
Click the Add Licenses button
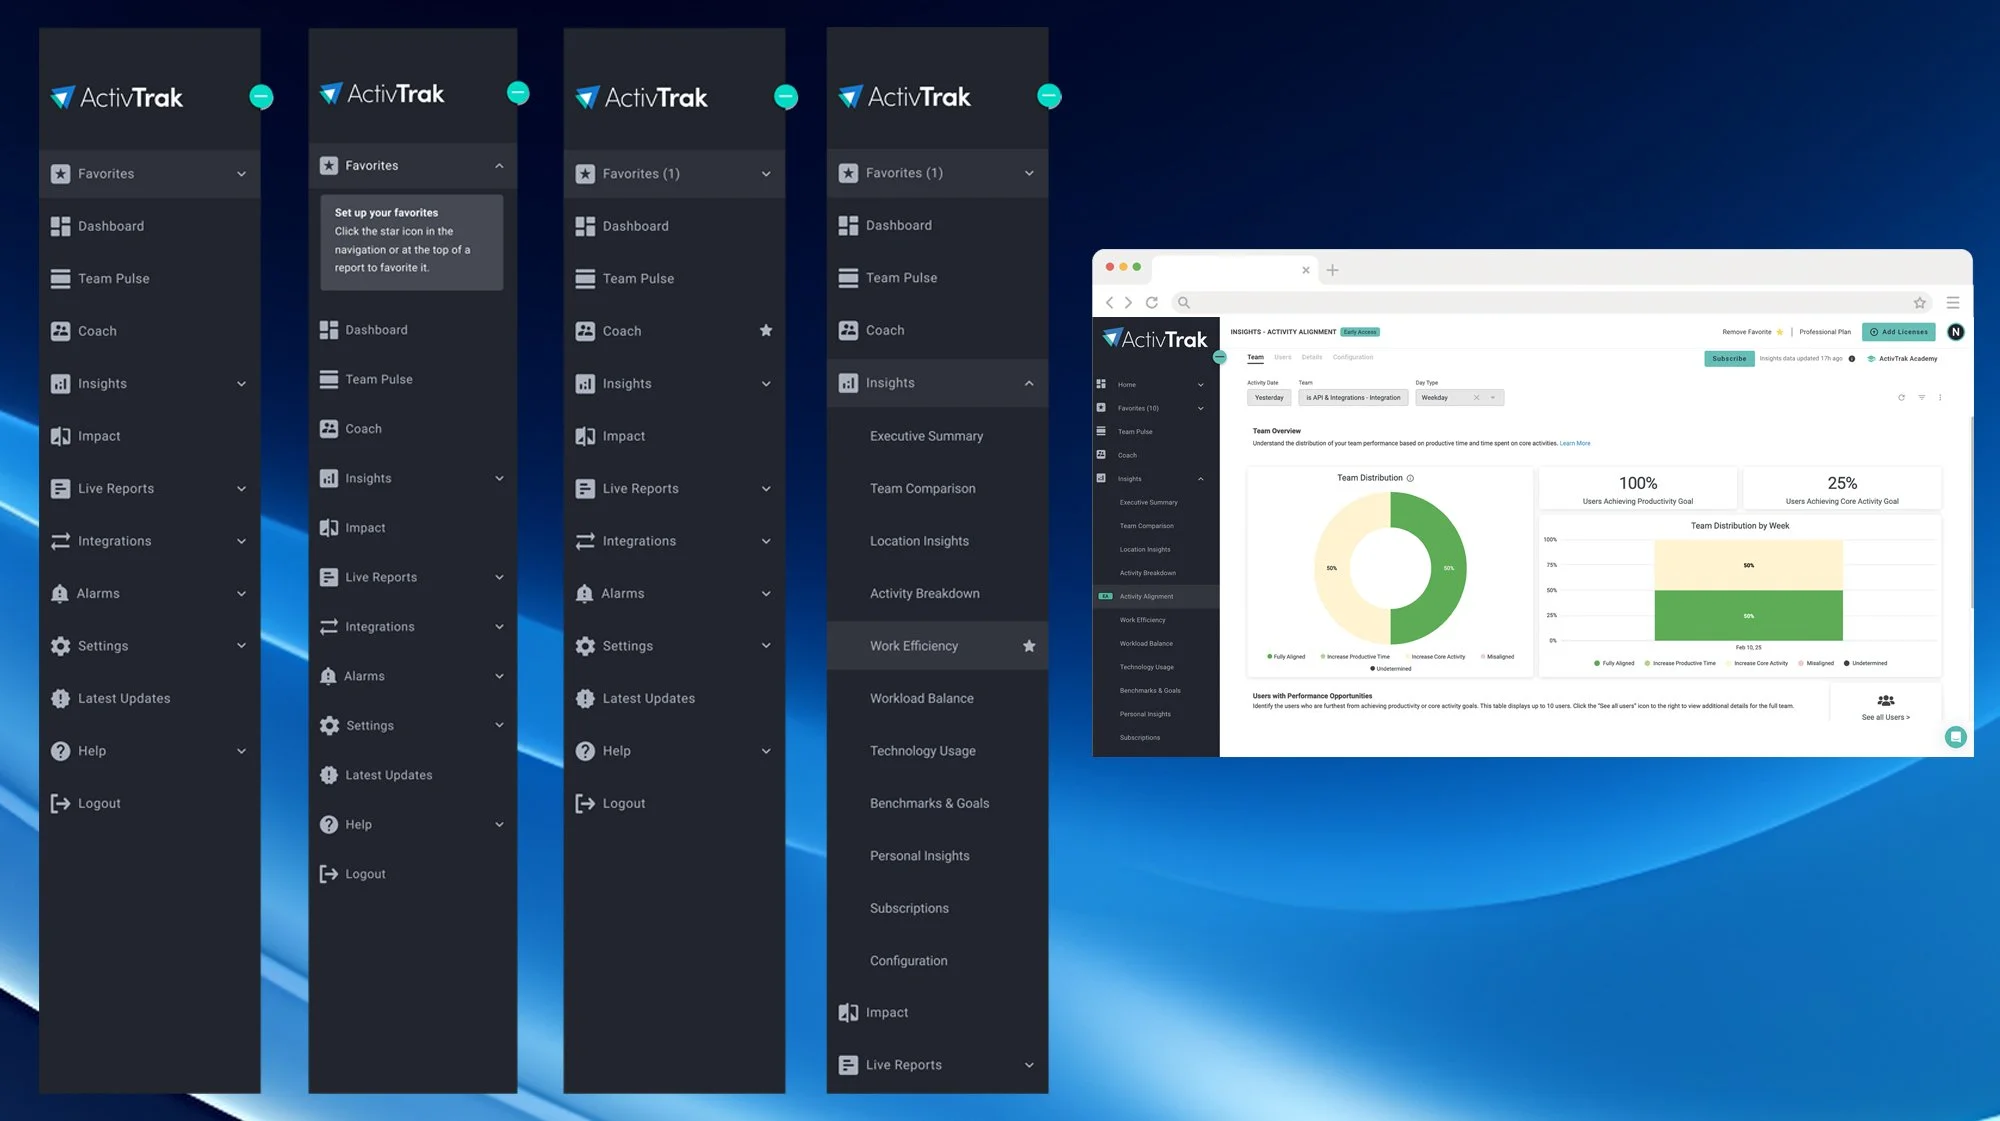tap(1898, 332)
